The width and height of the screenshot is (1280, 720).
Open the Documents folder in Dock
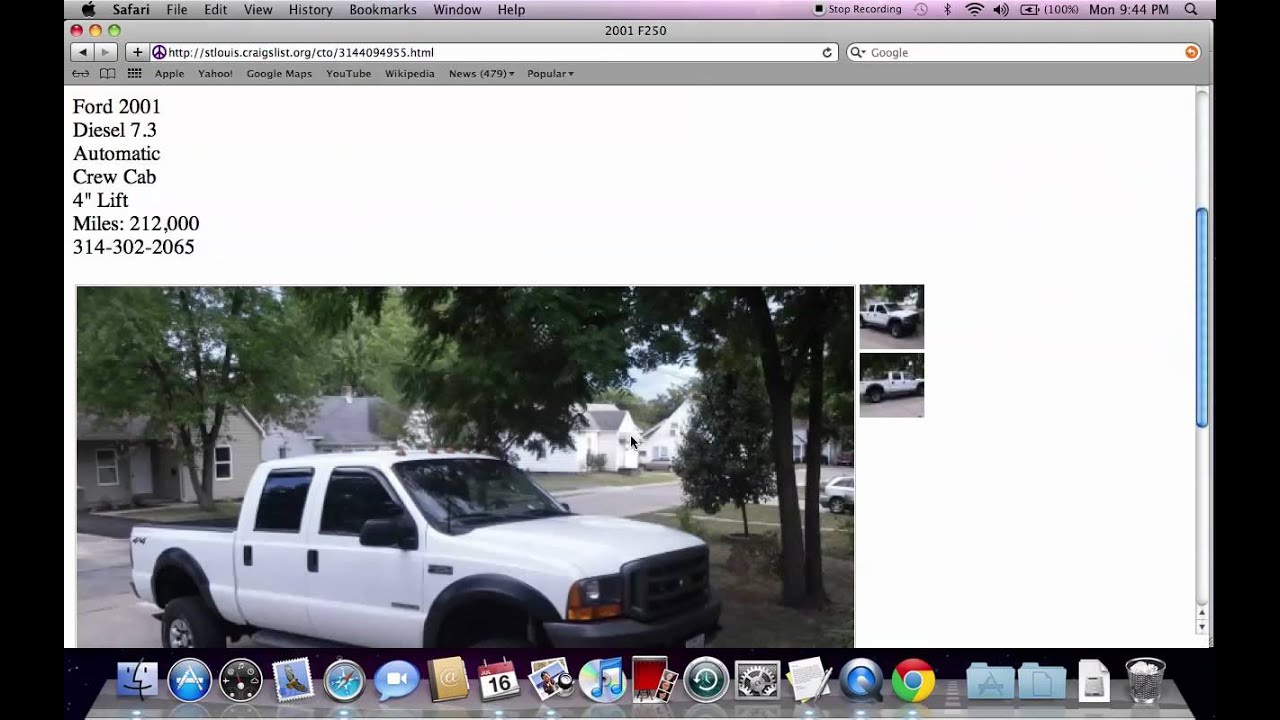[1042, 681]
